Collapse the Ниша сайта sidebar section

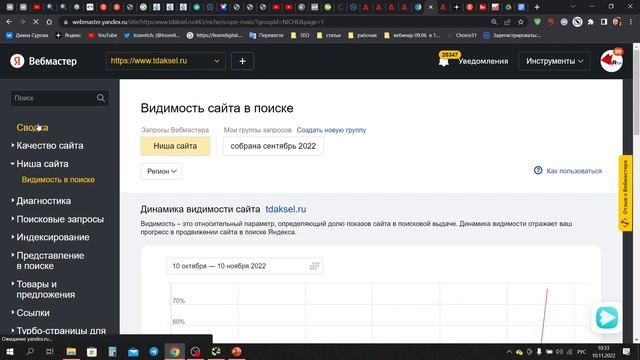[x=42, y=164]
